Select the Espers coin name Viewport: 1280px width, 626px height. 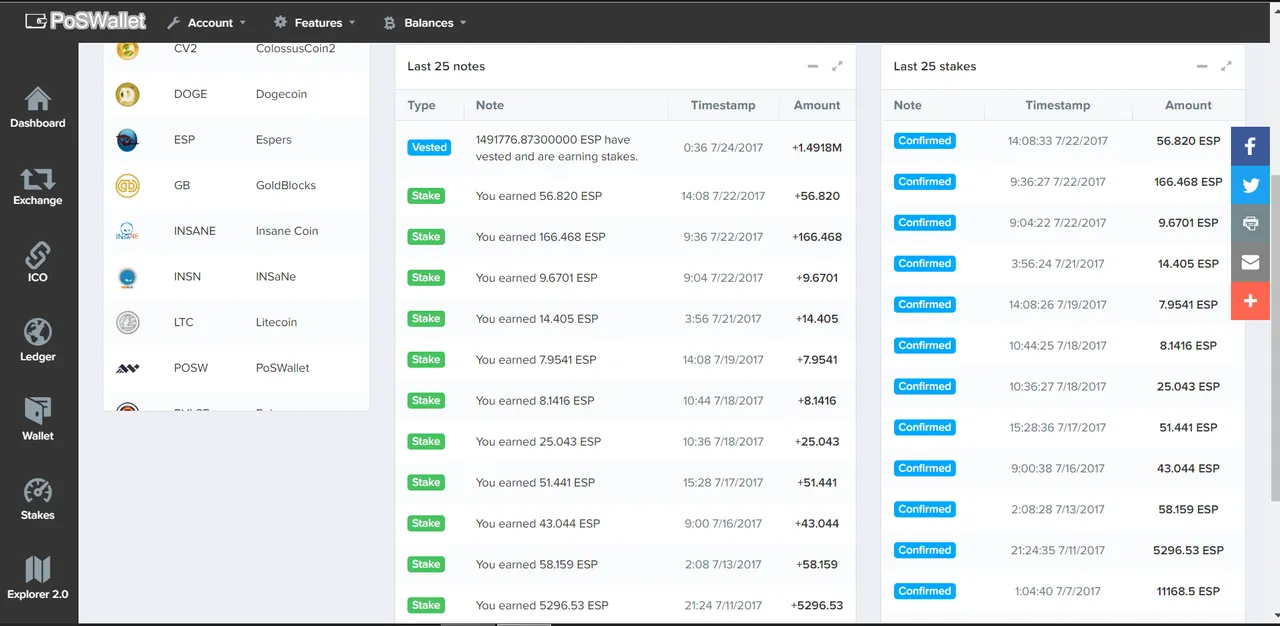pos(274,140)
